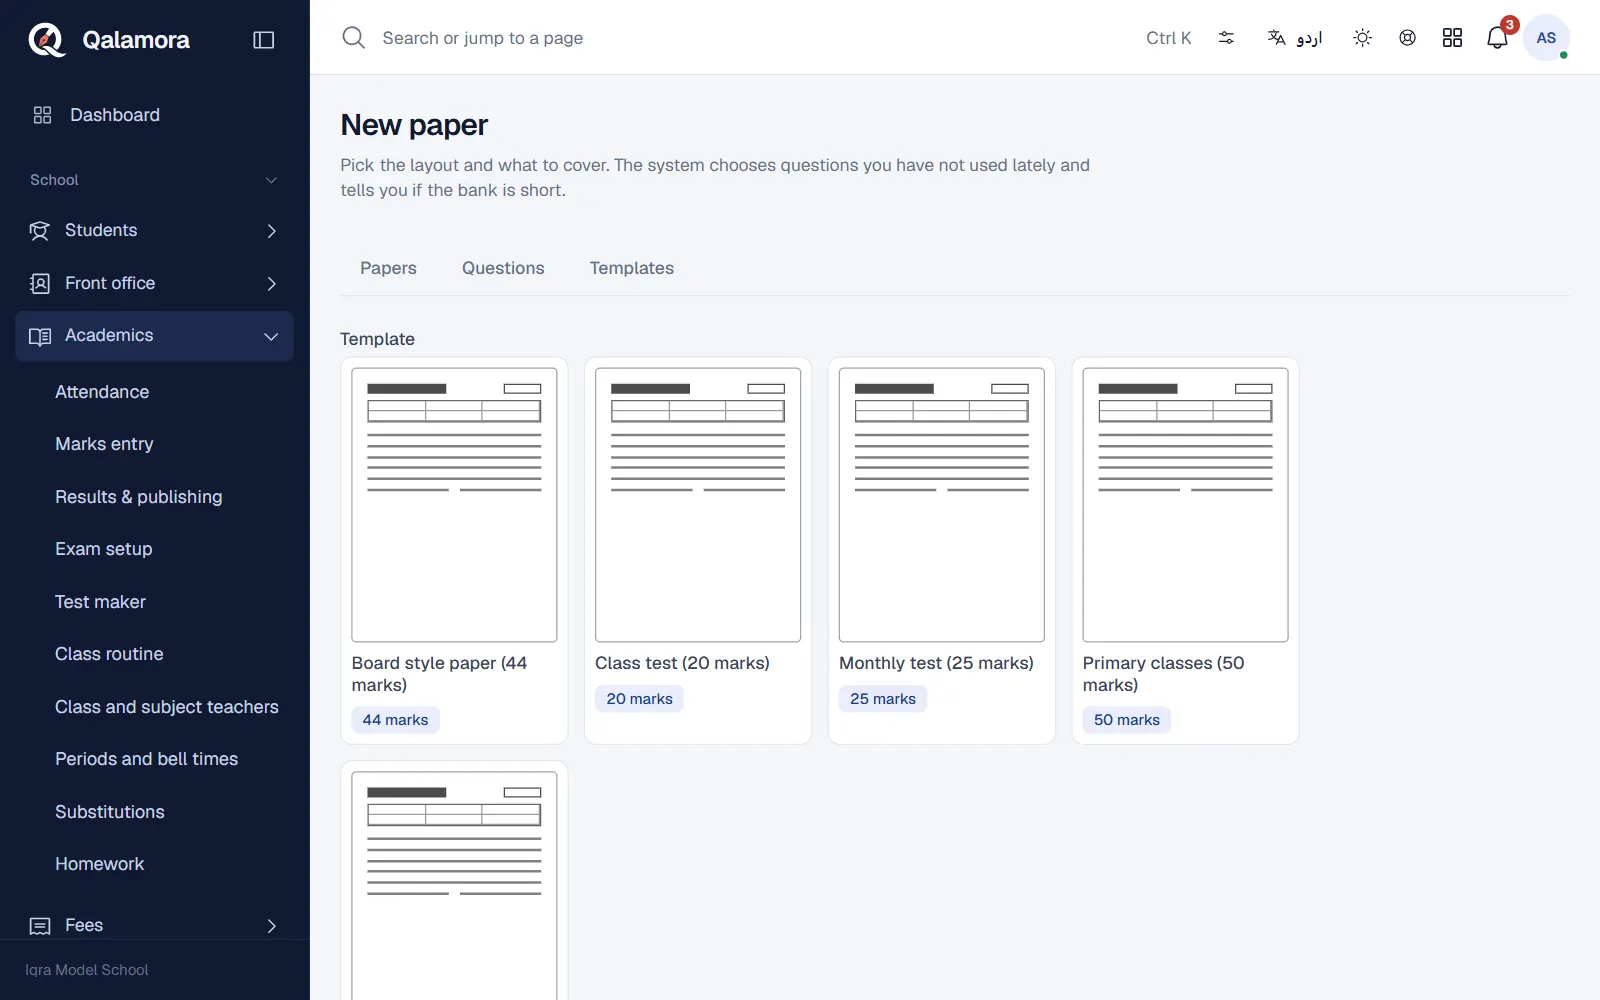Switch language with the translate icon
The image size is (1600, 1000).
click(1276, 38)
